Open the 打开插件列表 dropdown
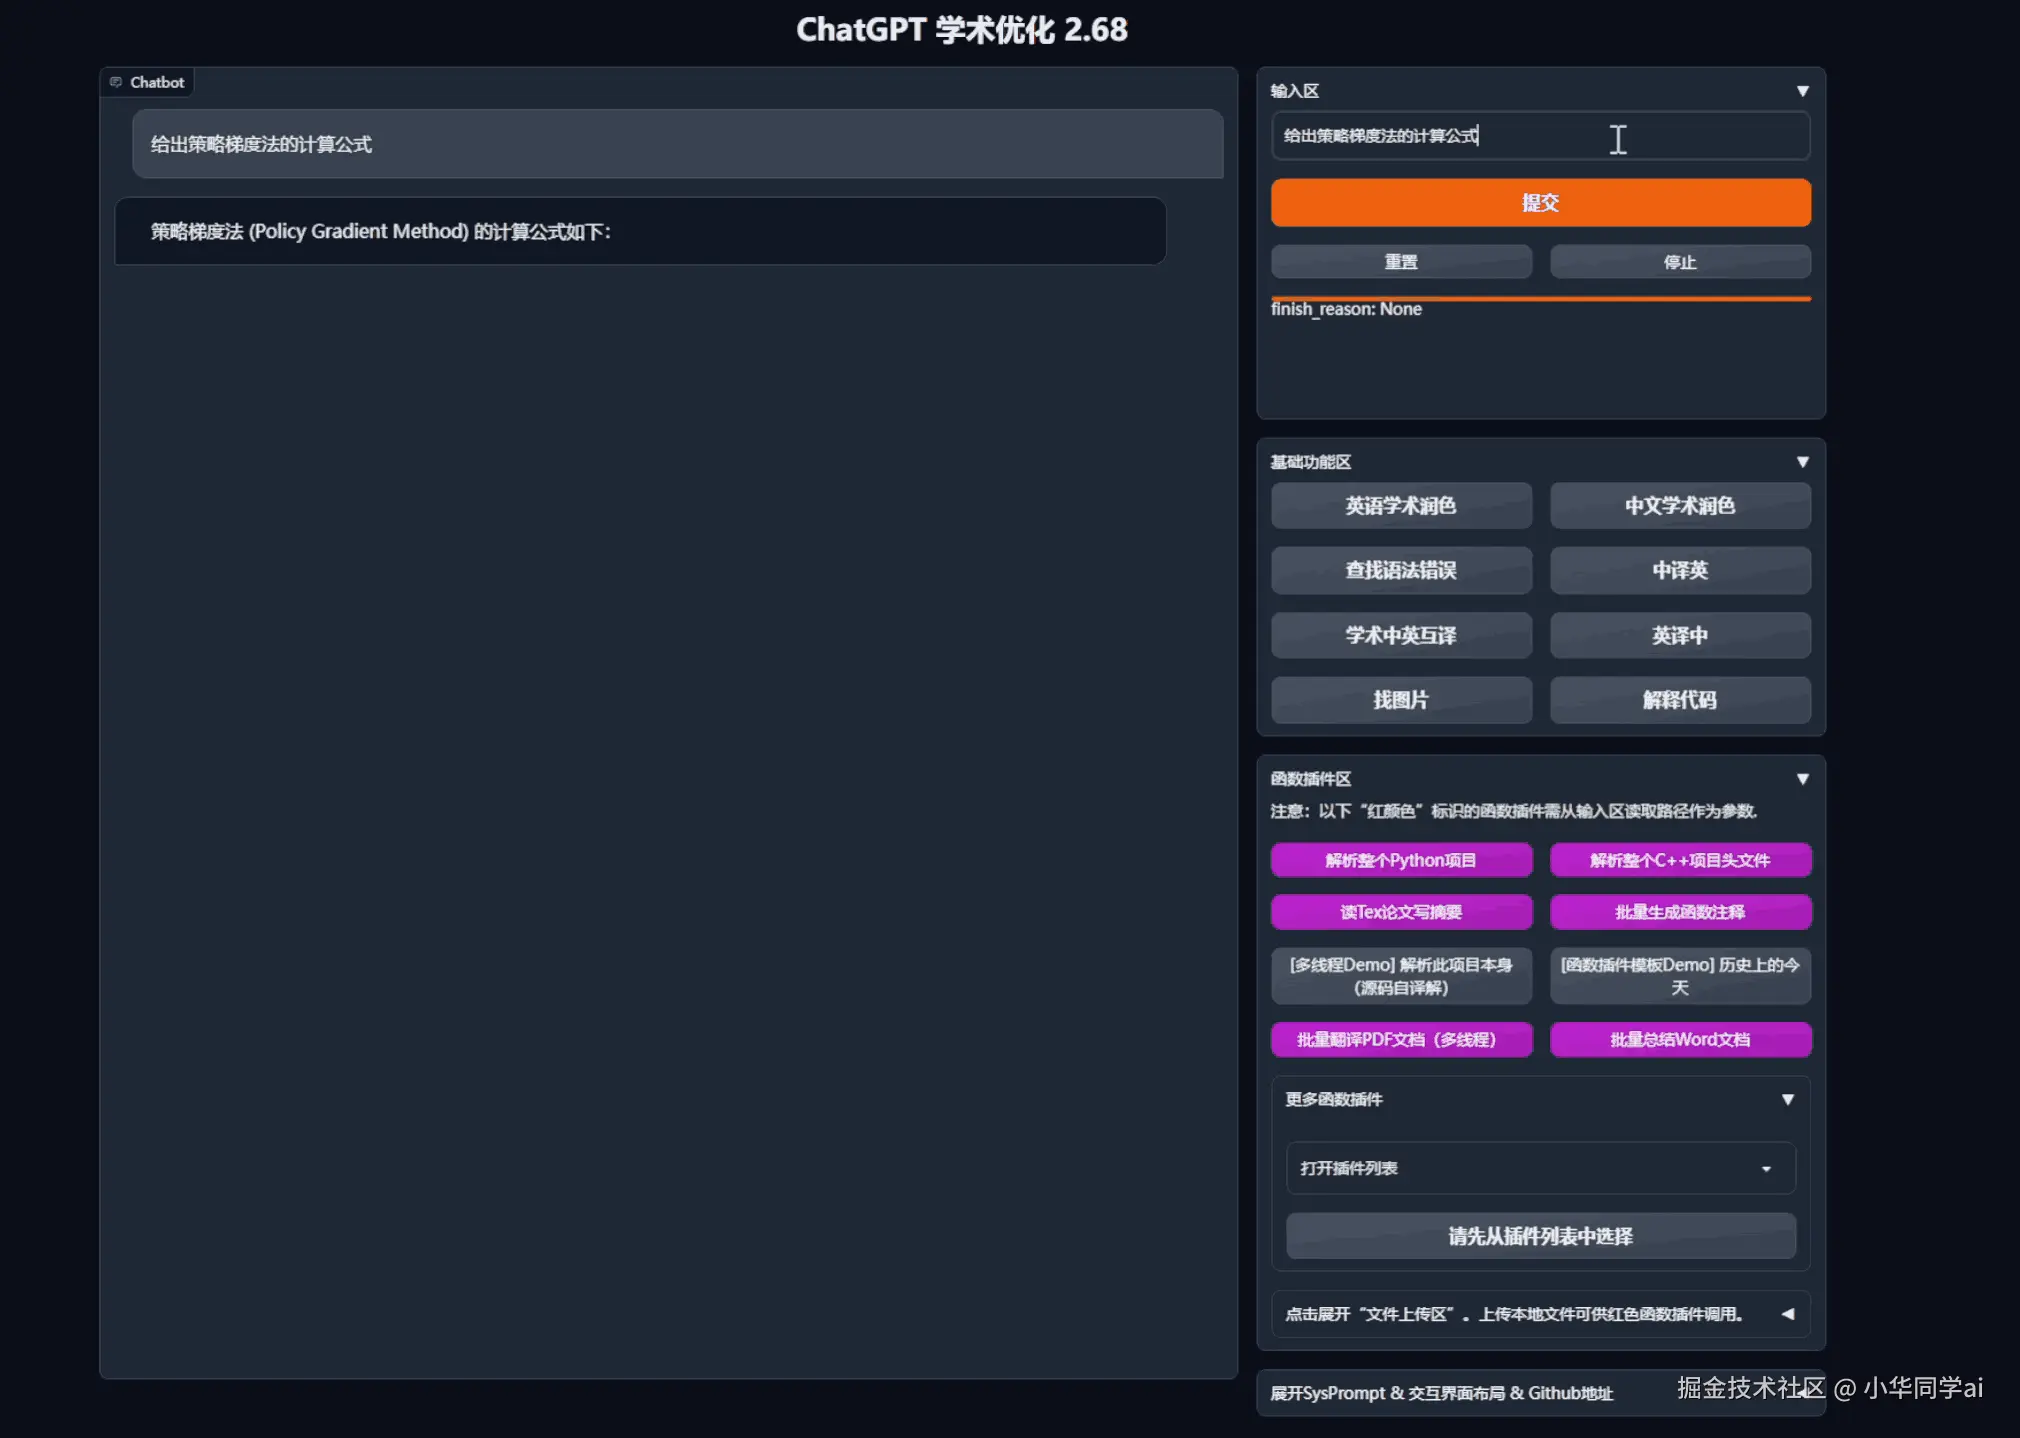 [x=1540, y=1168]
